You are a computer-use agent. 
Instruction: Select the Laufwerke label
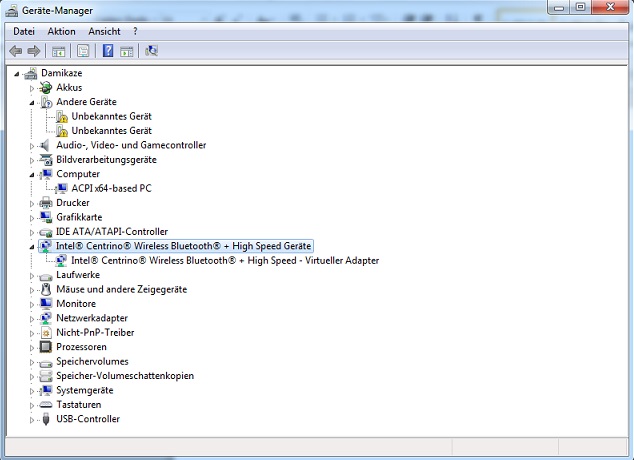click(78, 275)
